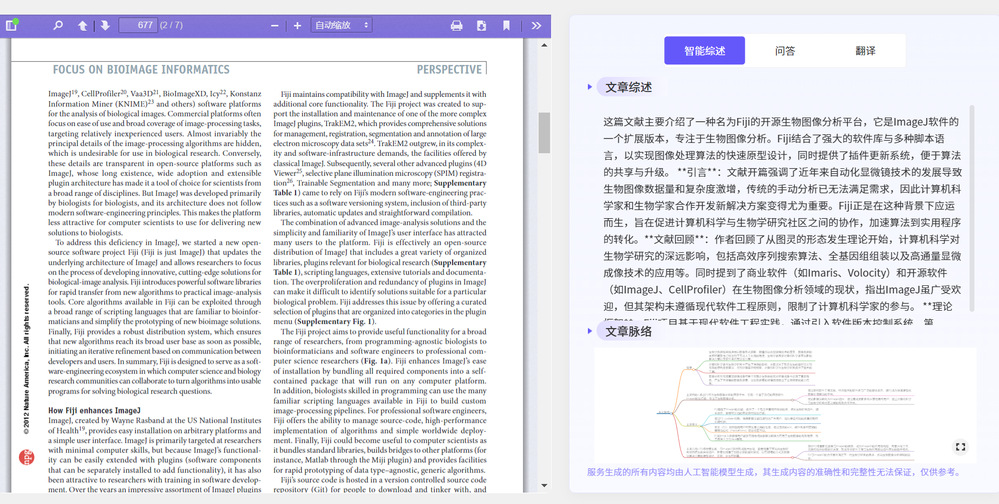Switch to the 智能综述 tab

(704, 50)
